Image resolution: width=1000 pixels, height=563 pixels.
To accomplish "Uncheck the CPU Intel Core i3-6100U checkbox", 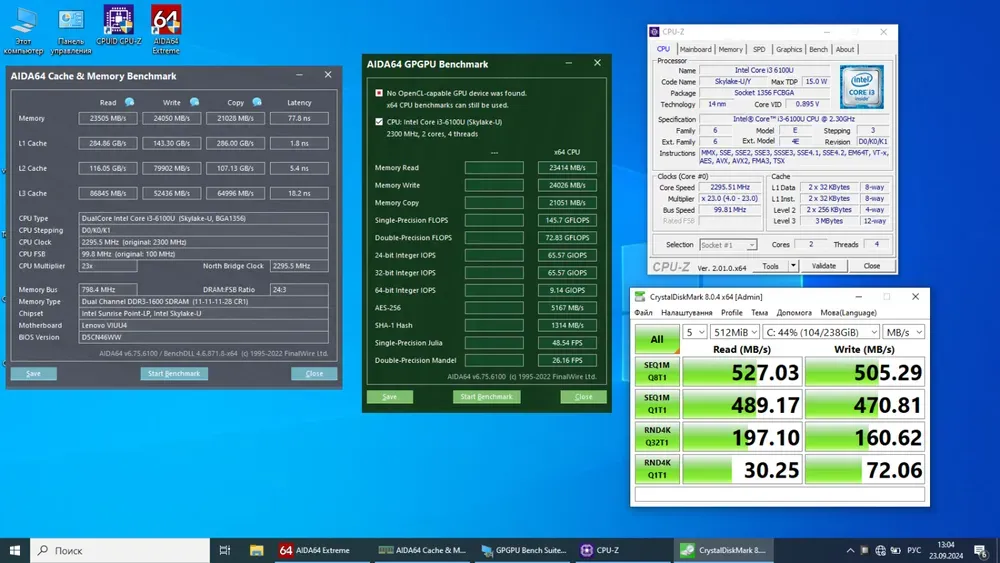I will tap(379, 121).
